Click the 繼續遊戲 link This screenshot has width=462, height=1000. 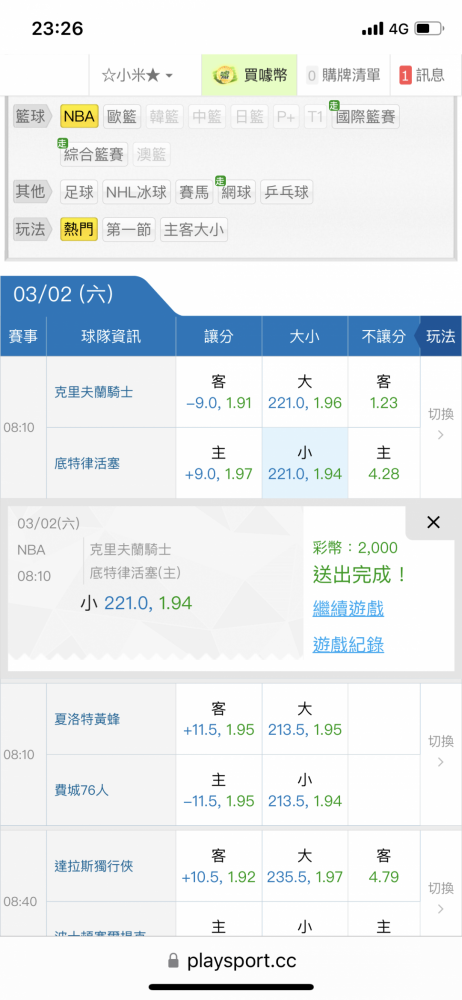point(348,608)
